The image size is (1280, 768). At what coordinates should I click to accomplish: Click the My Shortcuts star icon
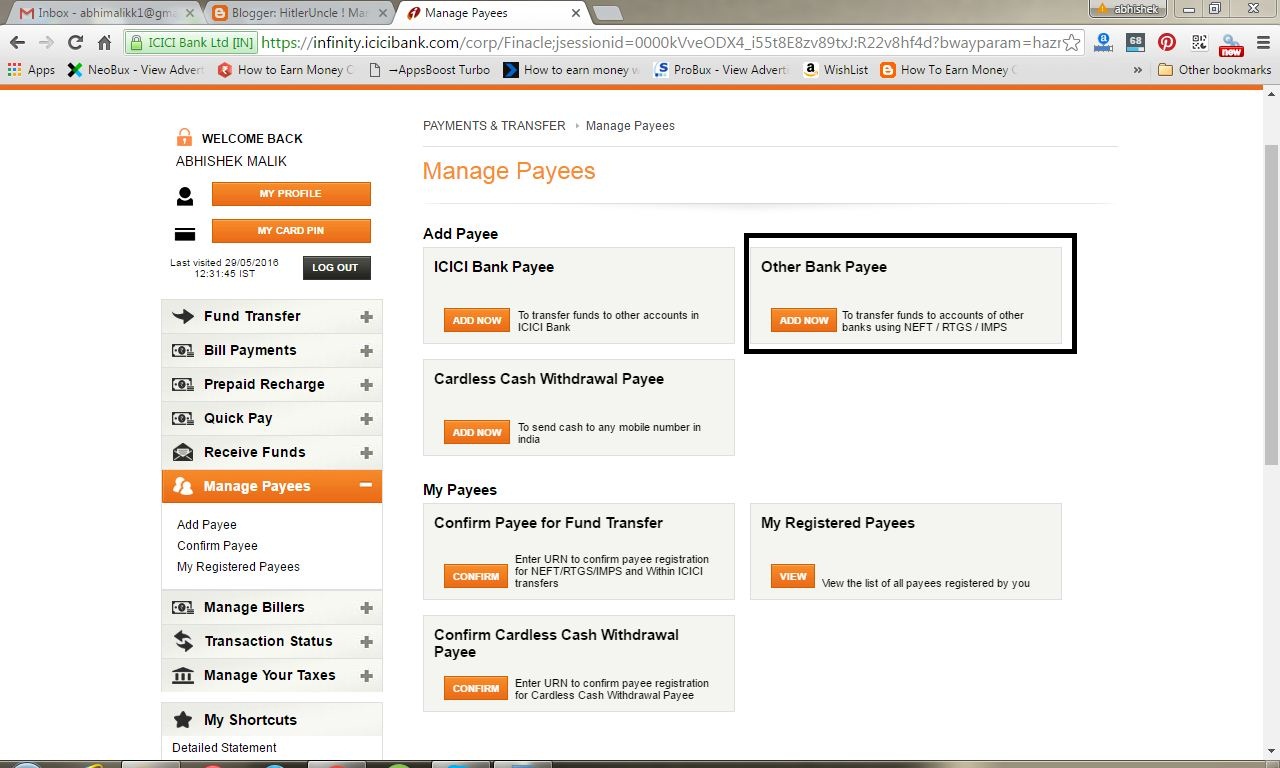tap(183, 720)
